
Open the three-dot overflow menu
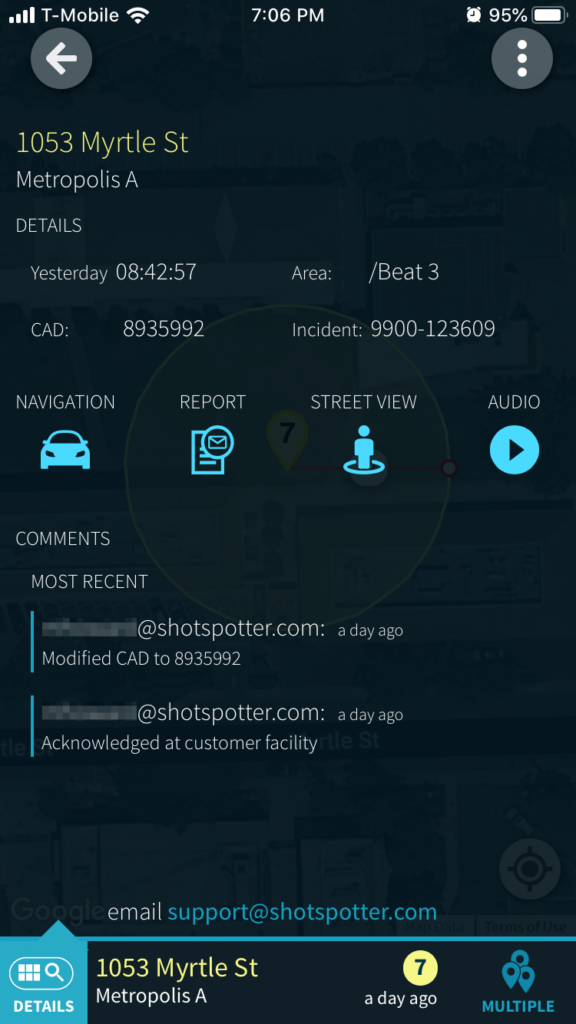click(522, 59)
